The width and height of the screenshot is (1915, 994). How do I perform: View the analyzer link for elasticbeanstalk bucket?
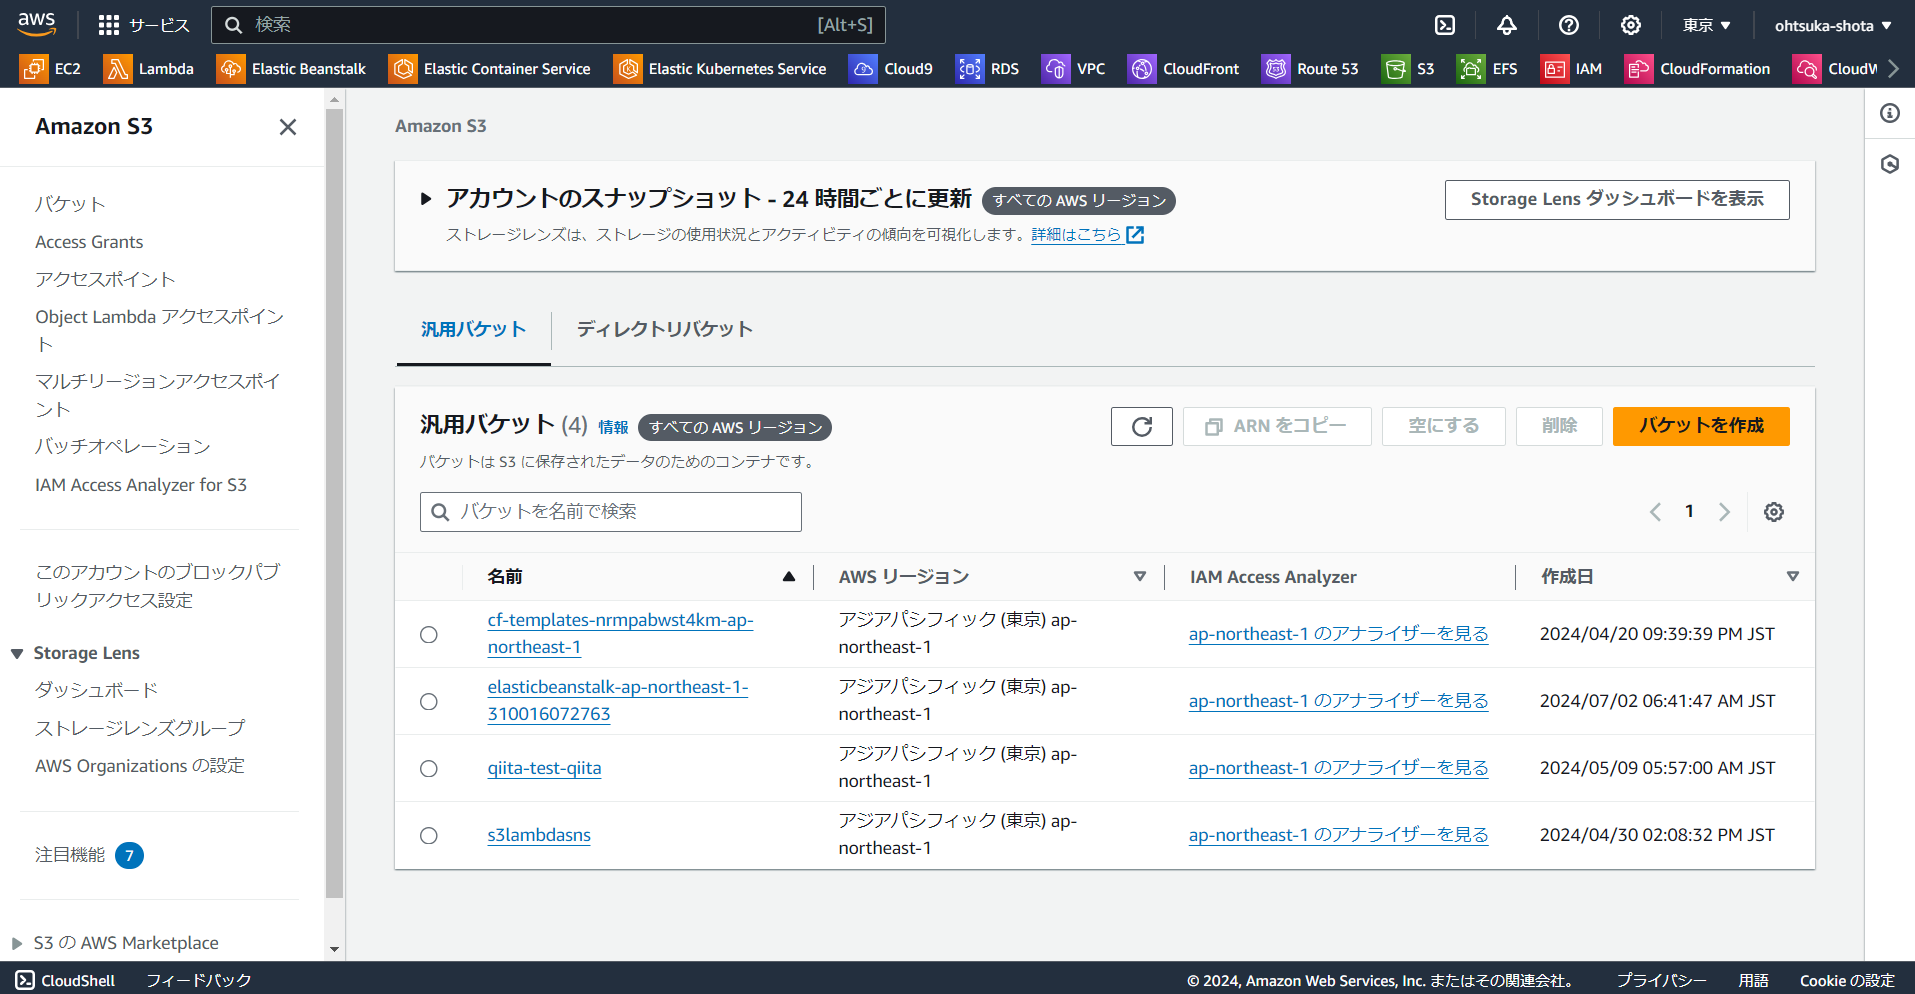pos(1338,702)
